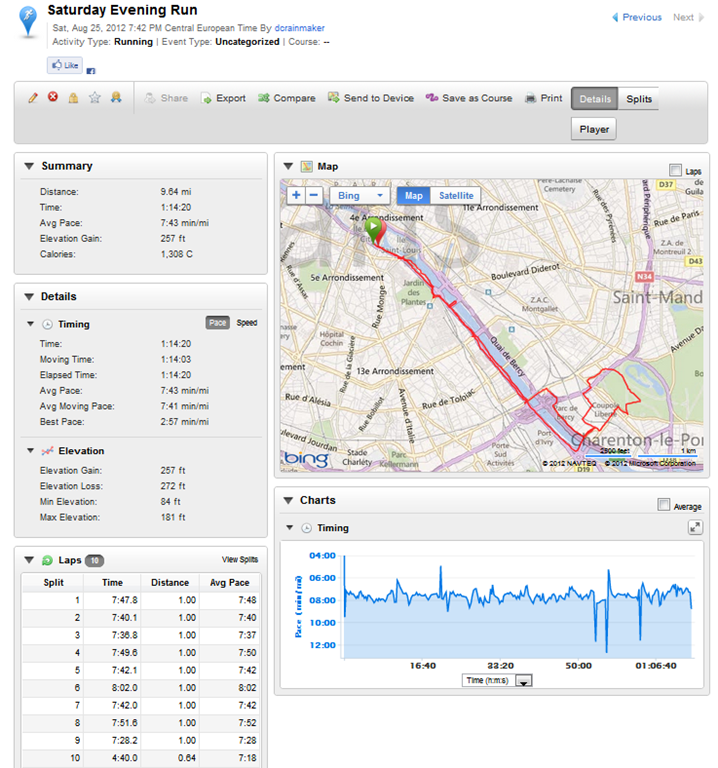Collapse the Summary panel
Image resolution: width=718 pixels, height=768 pixels.
[29, 166]
